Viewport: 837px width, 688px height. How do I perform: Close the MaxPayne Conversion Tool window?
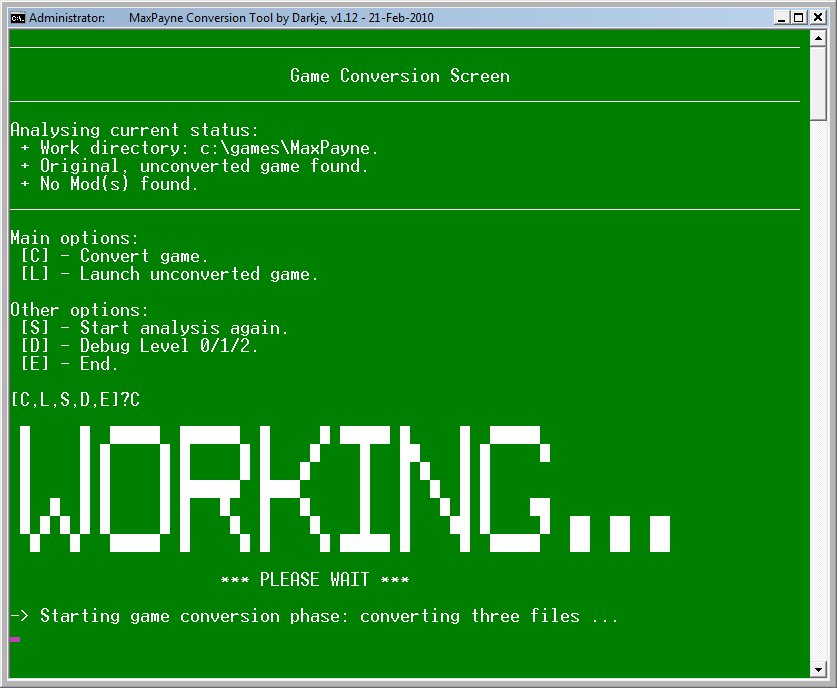coord(817,18)
